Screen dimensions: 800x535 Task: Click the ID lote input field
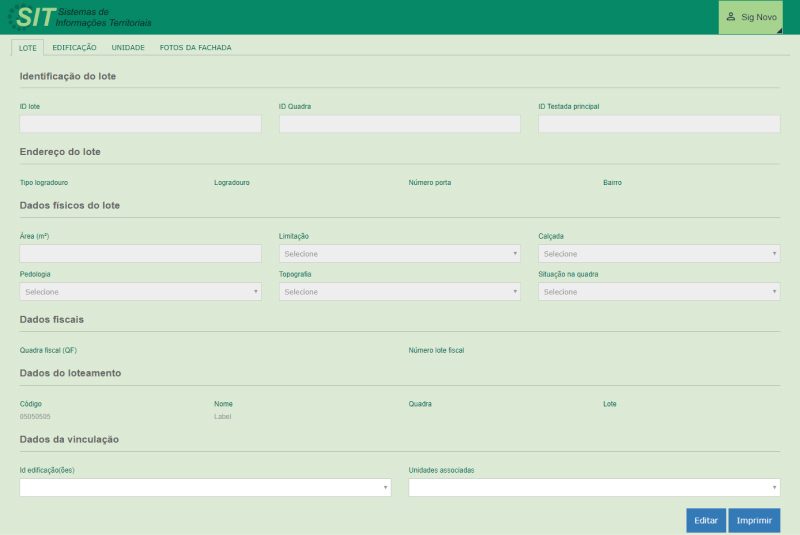140,124
